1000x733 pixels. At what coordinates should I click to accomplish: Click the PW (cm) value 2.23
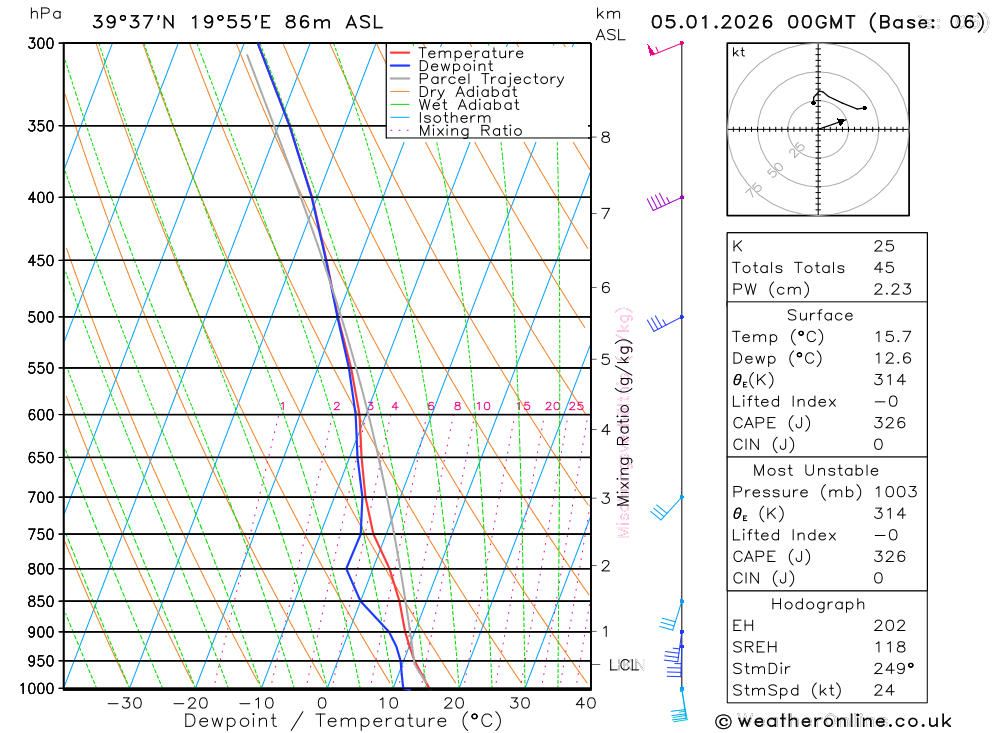point(893,290)
